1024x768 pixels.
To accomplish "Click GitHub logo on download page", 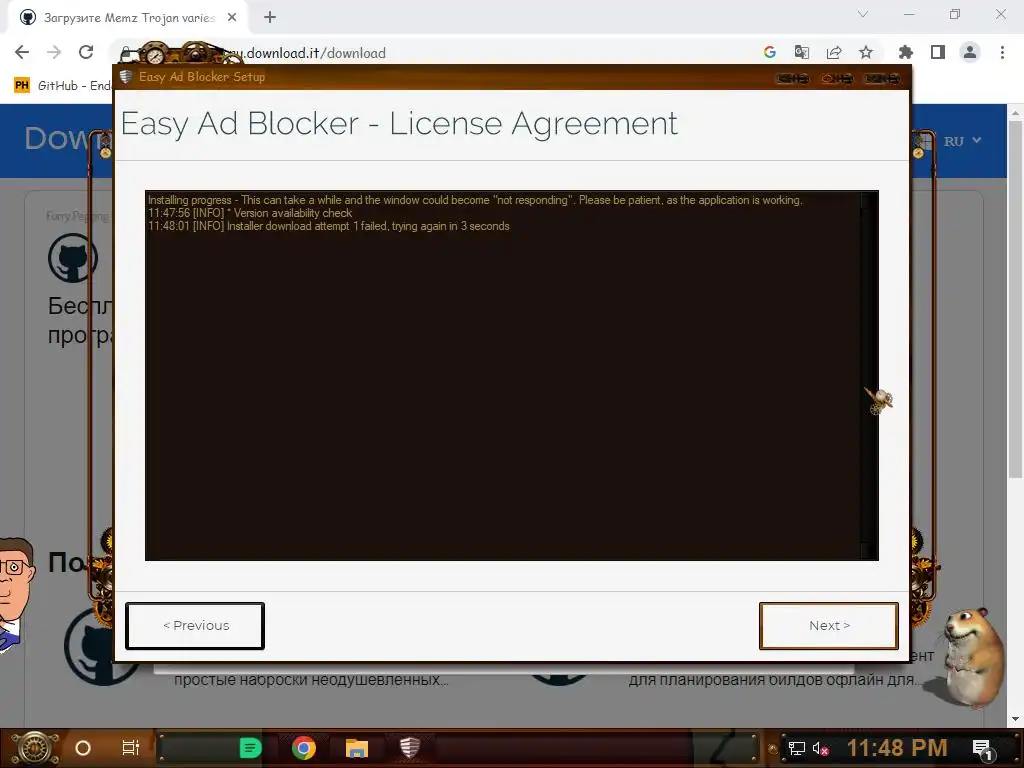I will pos(72,258).
